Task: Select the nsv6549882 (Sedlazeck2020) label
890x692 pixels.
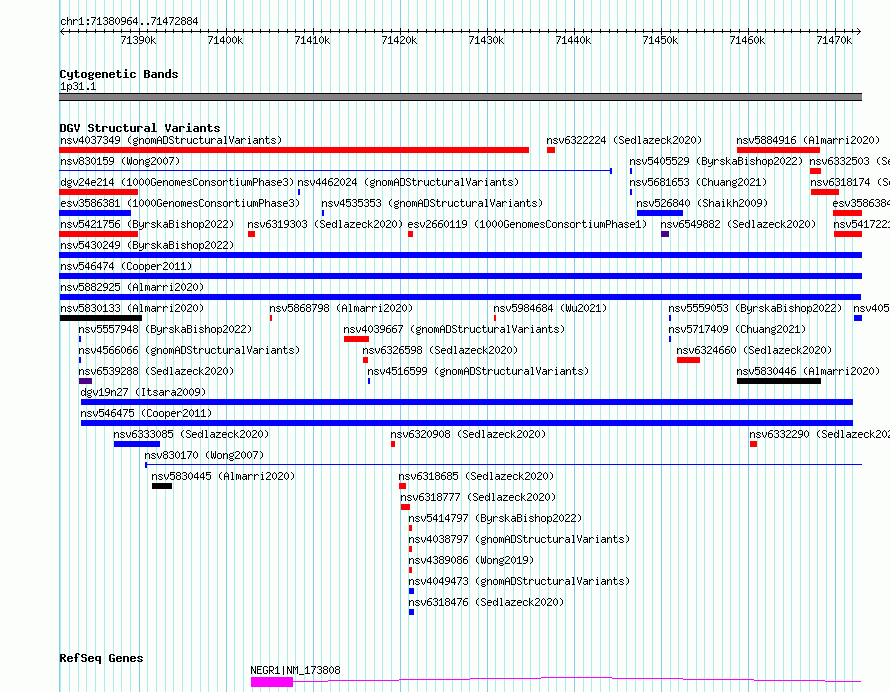Action: click(738, 224)
